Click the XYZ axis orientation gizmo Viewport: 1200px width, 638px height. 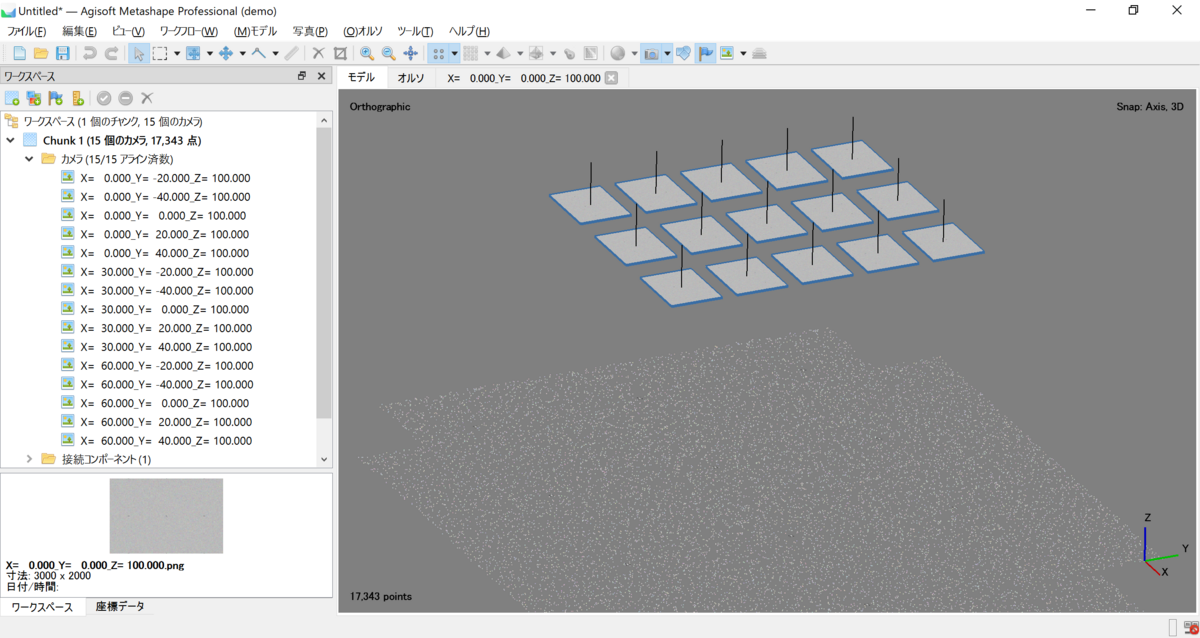(1165, 546)
